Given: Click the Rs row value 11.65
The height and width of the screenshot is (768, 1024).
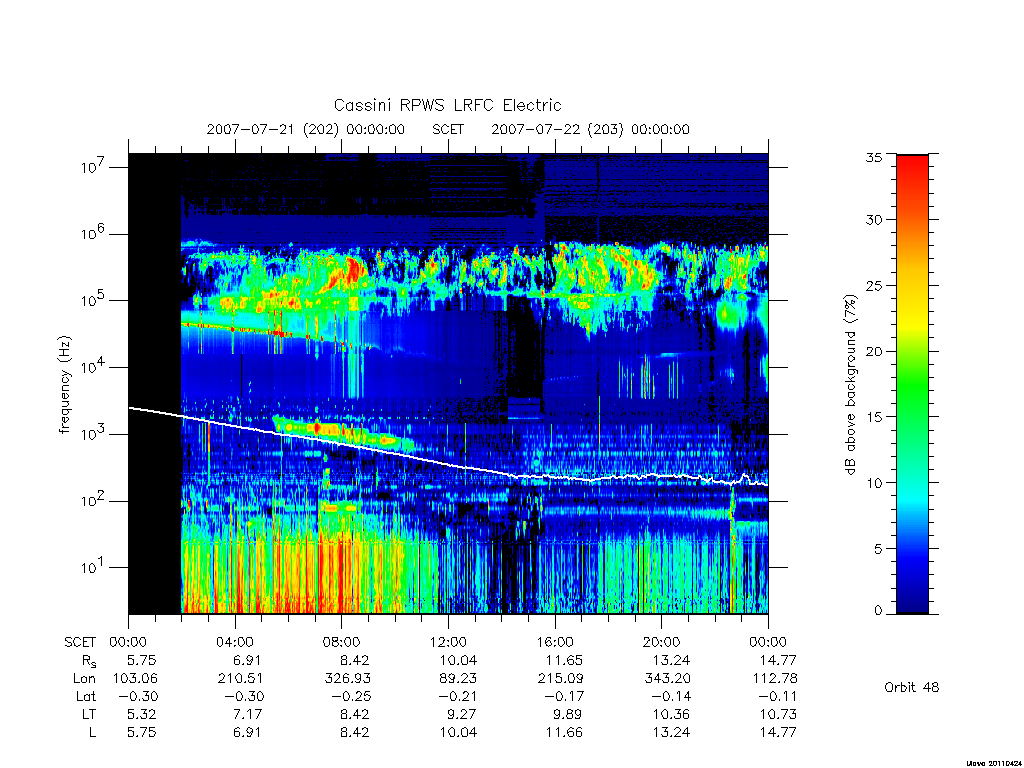Looking at the screenshot, I should pyautogui.click(x=564, y=660).
